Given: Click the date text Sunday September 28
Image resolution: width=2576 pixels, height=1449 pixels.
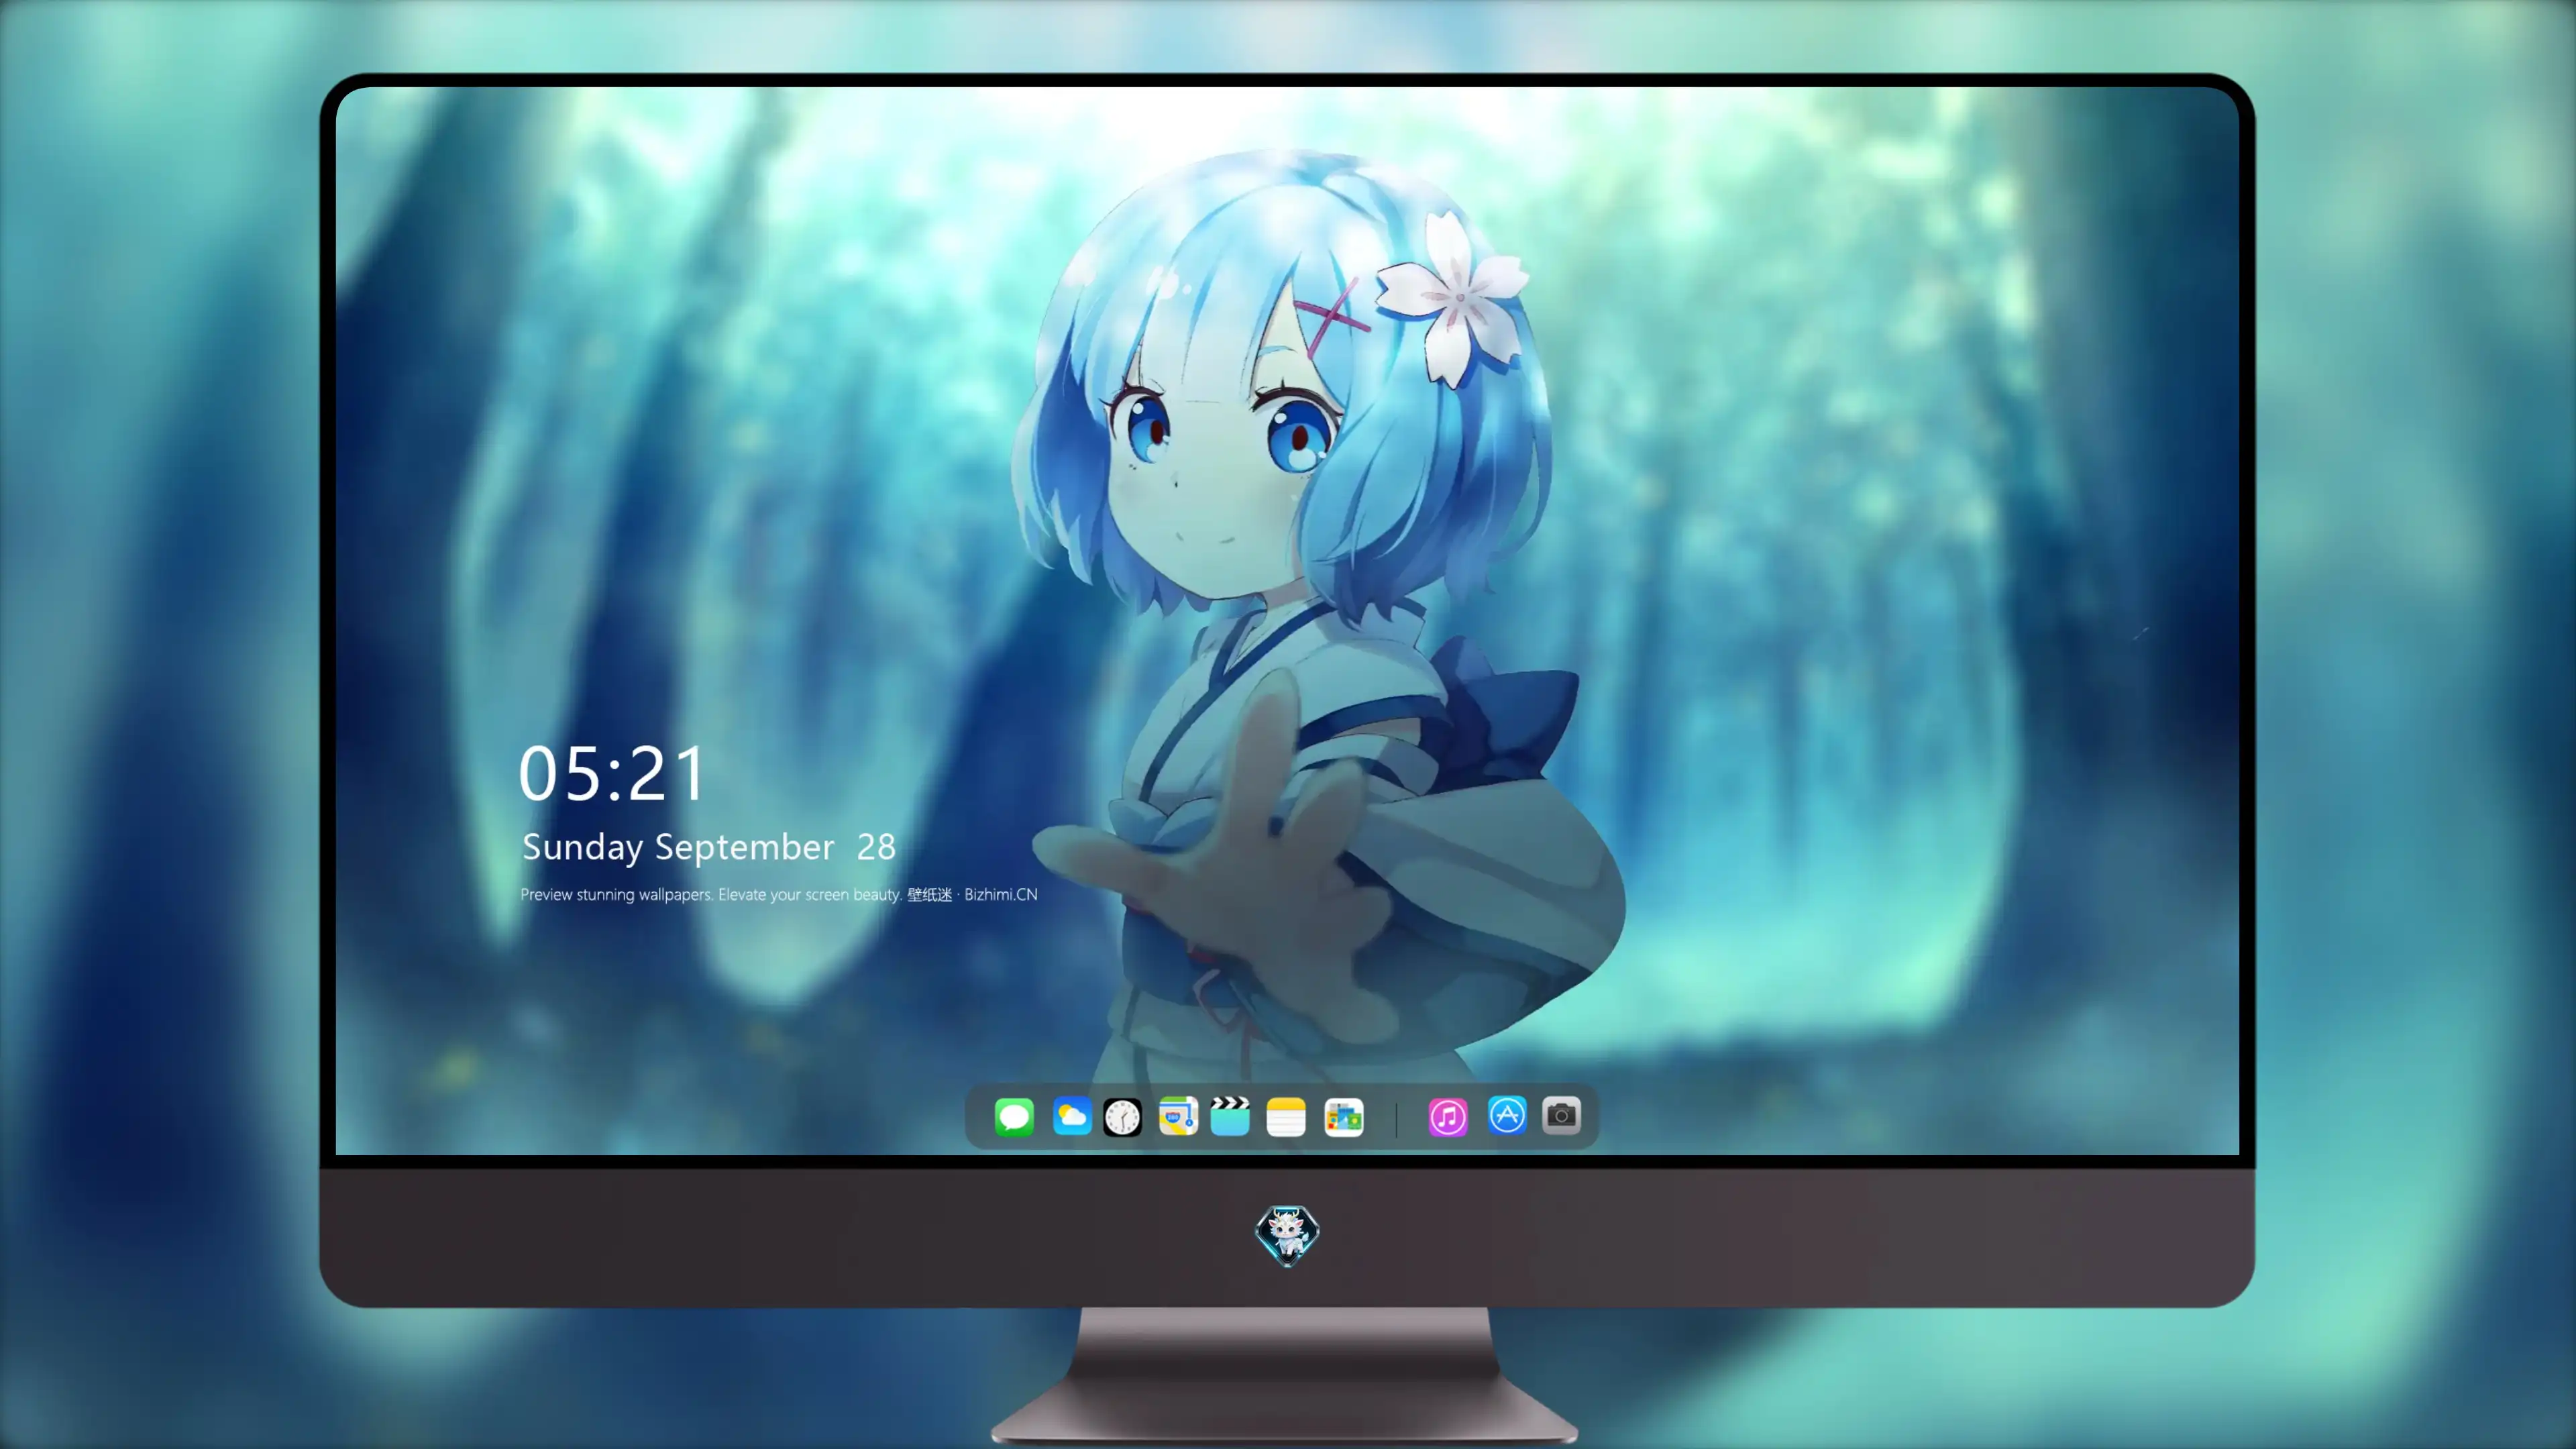Looking at the screenshot, I should pos(709,847).
